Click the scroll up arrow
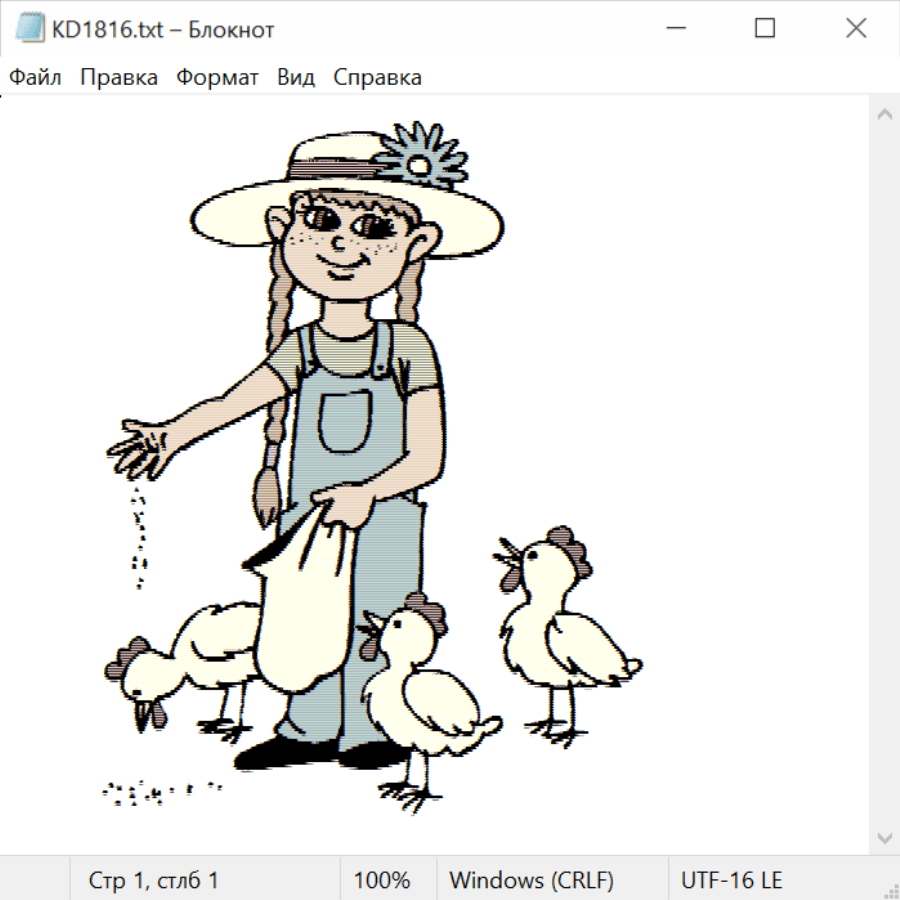The image size is (900, 900). 884,115
